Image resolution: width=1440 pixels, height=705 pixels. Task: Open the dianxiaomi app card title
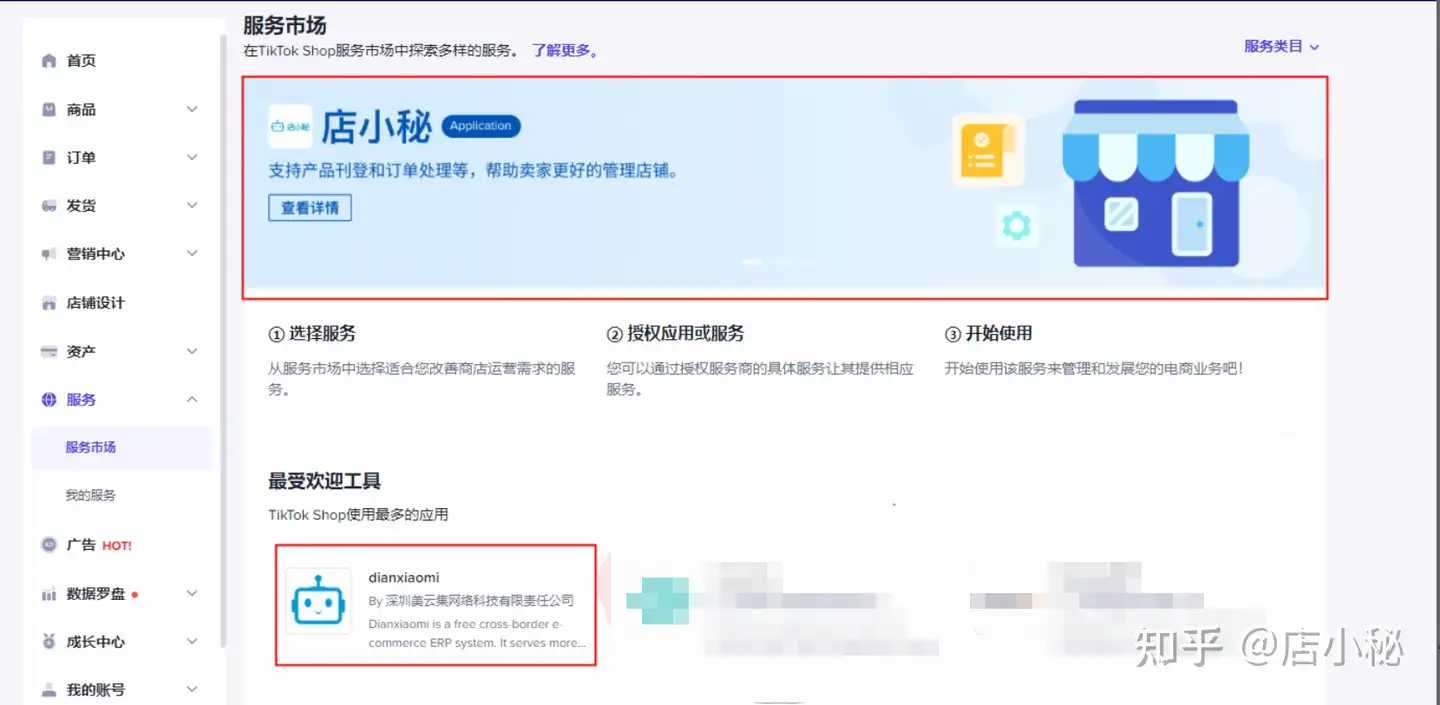404,577
